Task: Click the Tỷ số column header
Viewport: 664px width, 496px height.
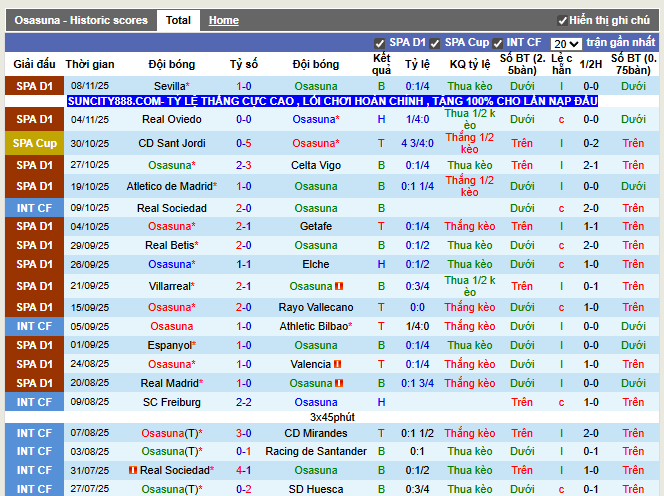Action: 243,64
